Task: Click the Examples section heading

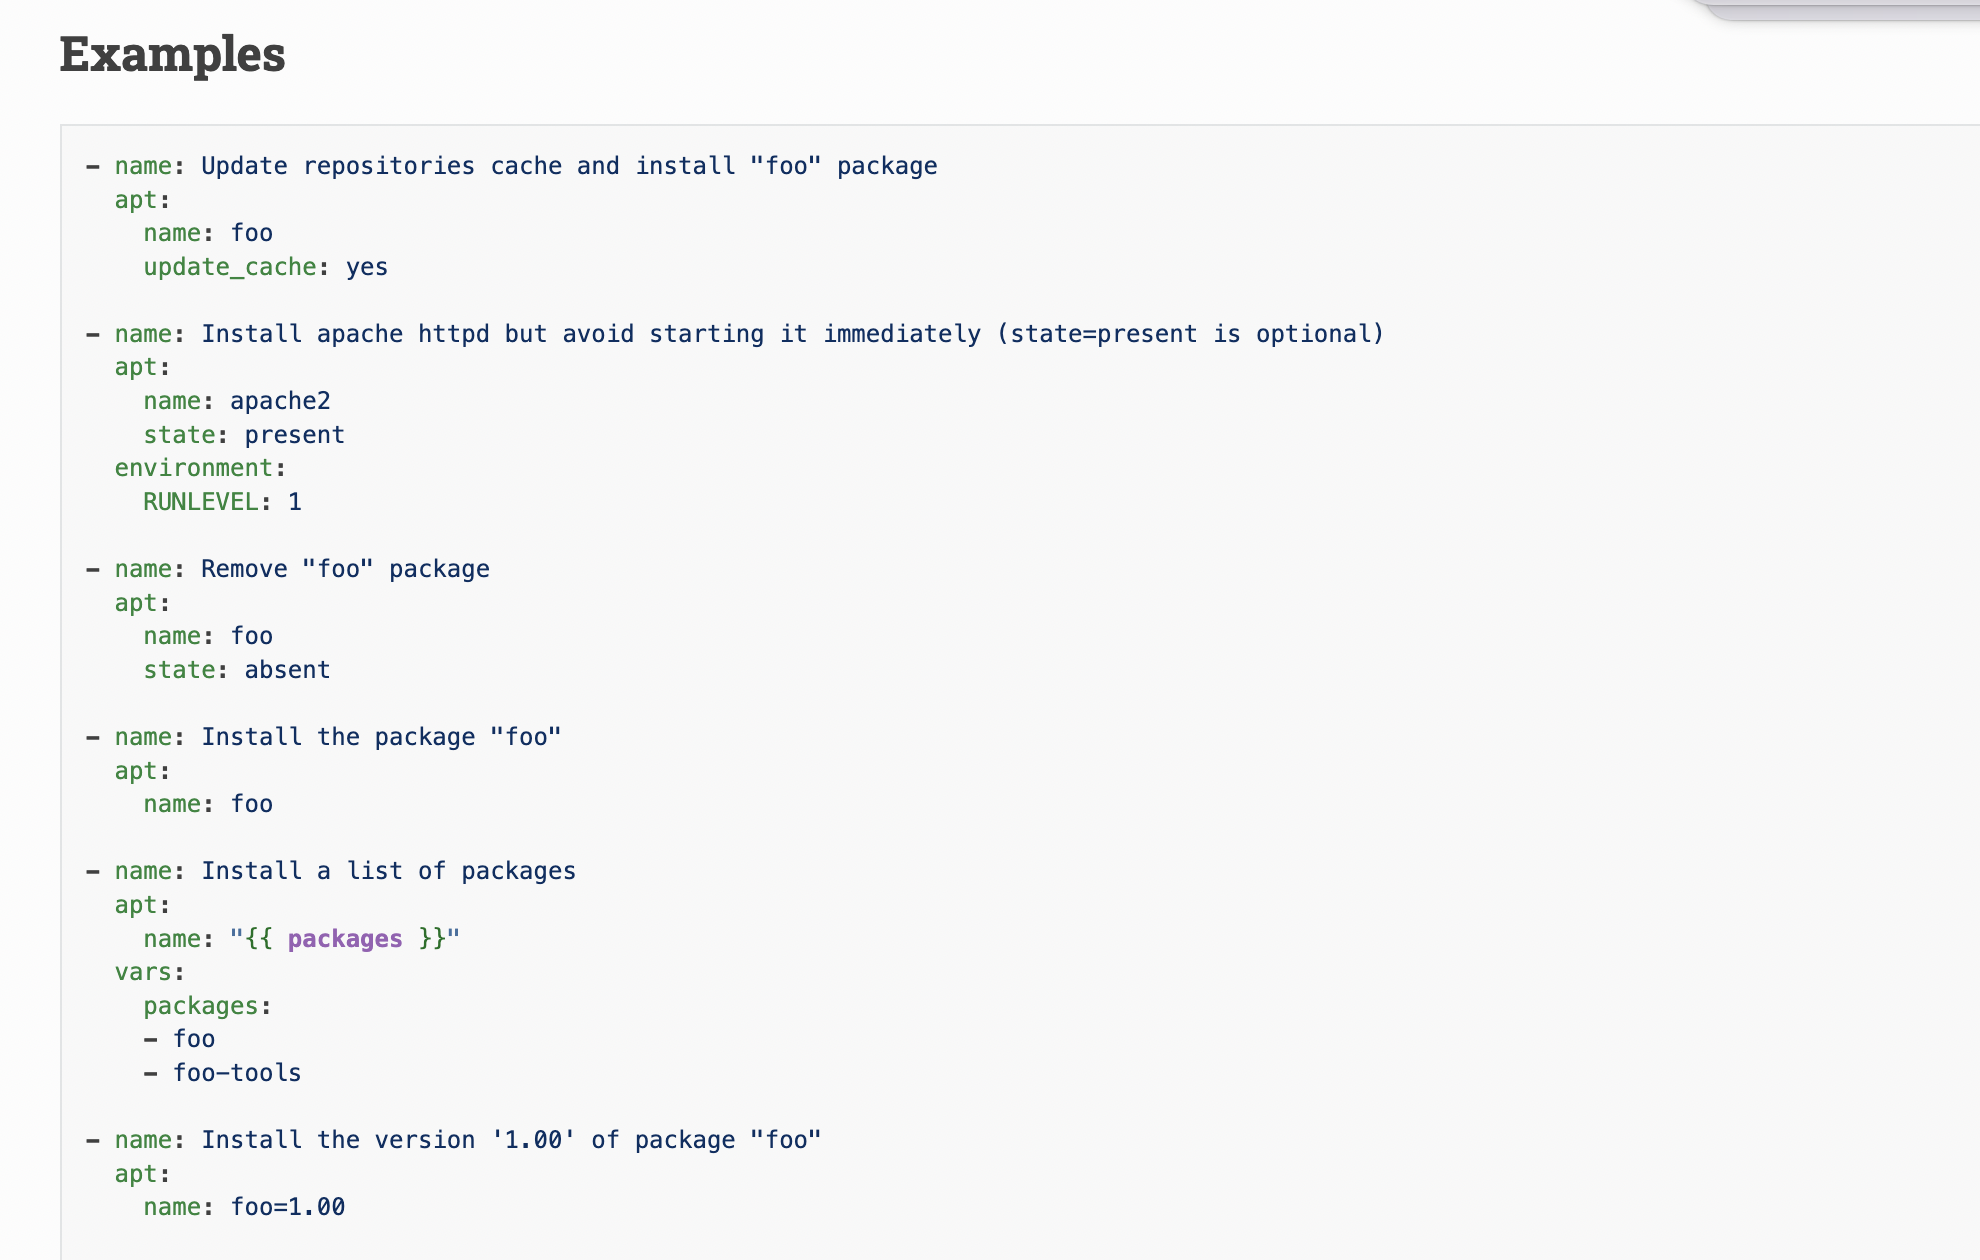Action: [172, 54]
